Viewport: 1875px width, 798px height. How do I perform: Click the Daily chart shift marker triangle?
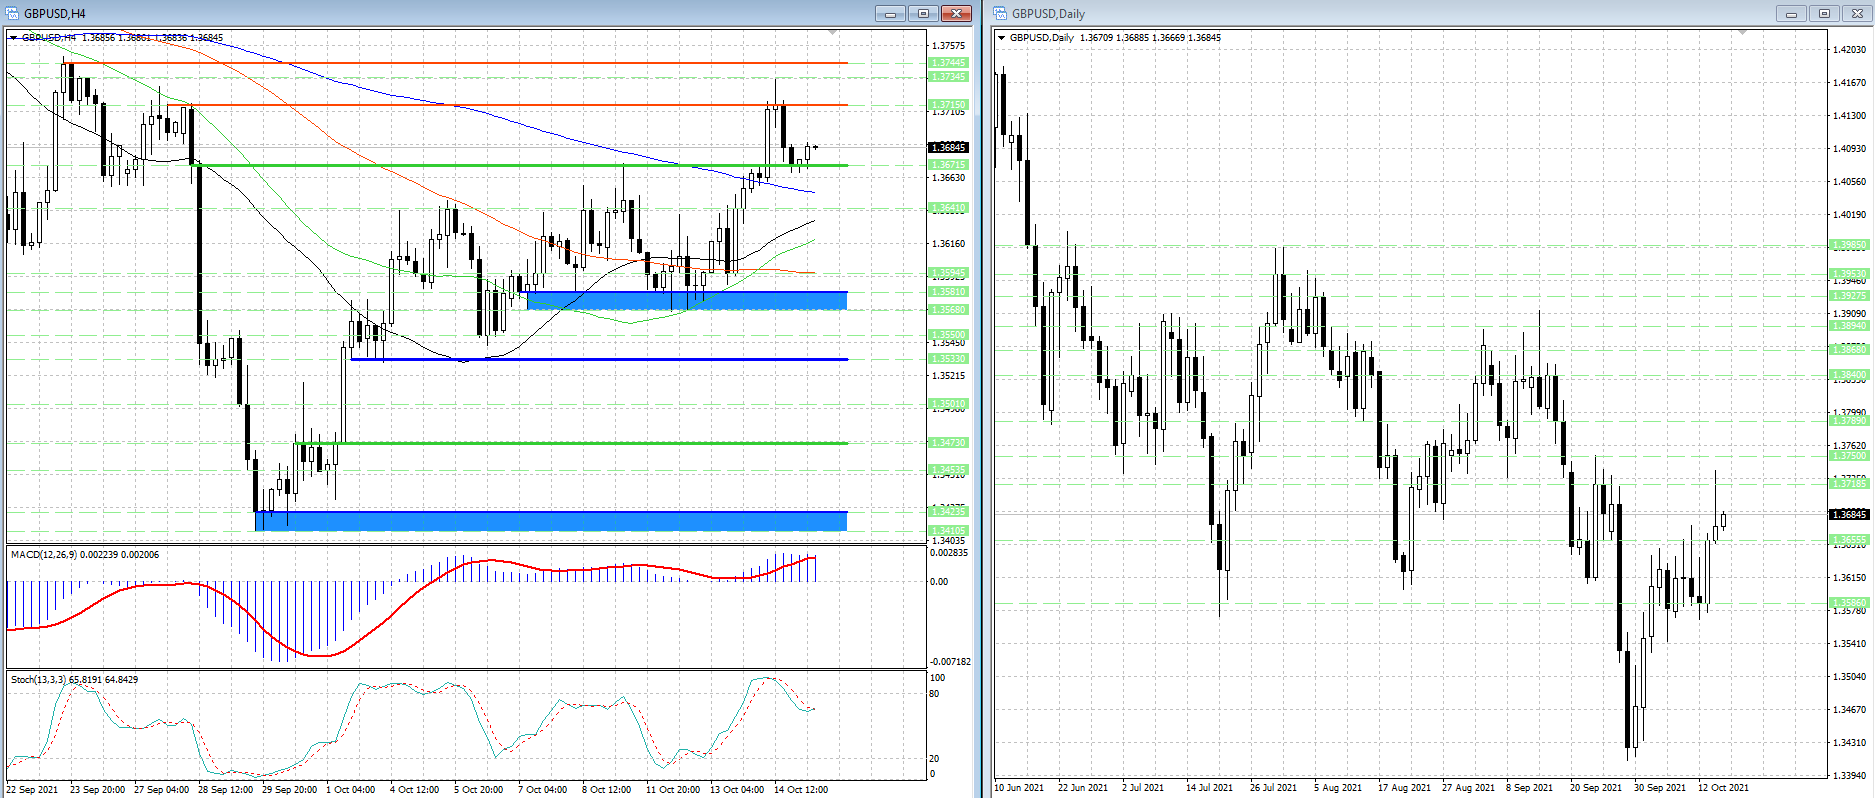click(1742, 33)
